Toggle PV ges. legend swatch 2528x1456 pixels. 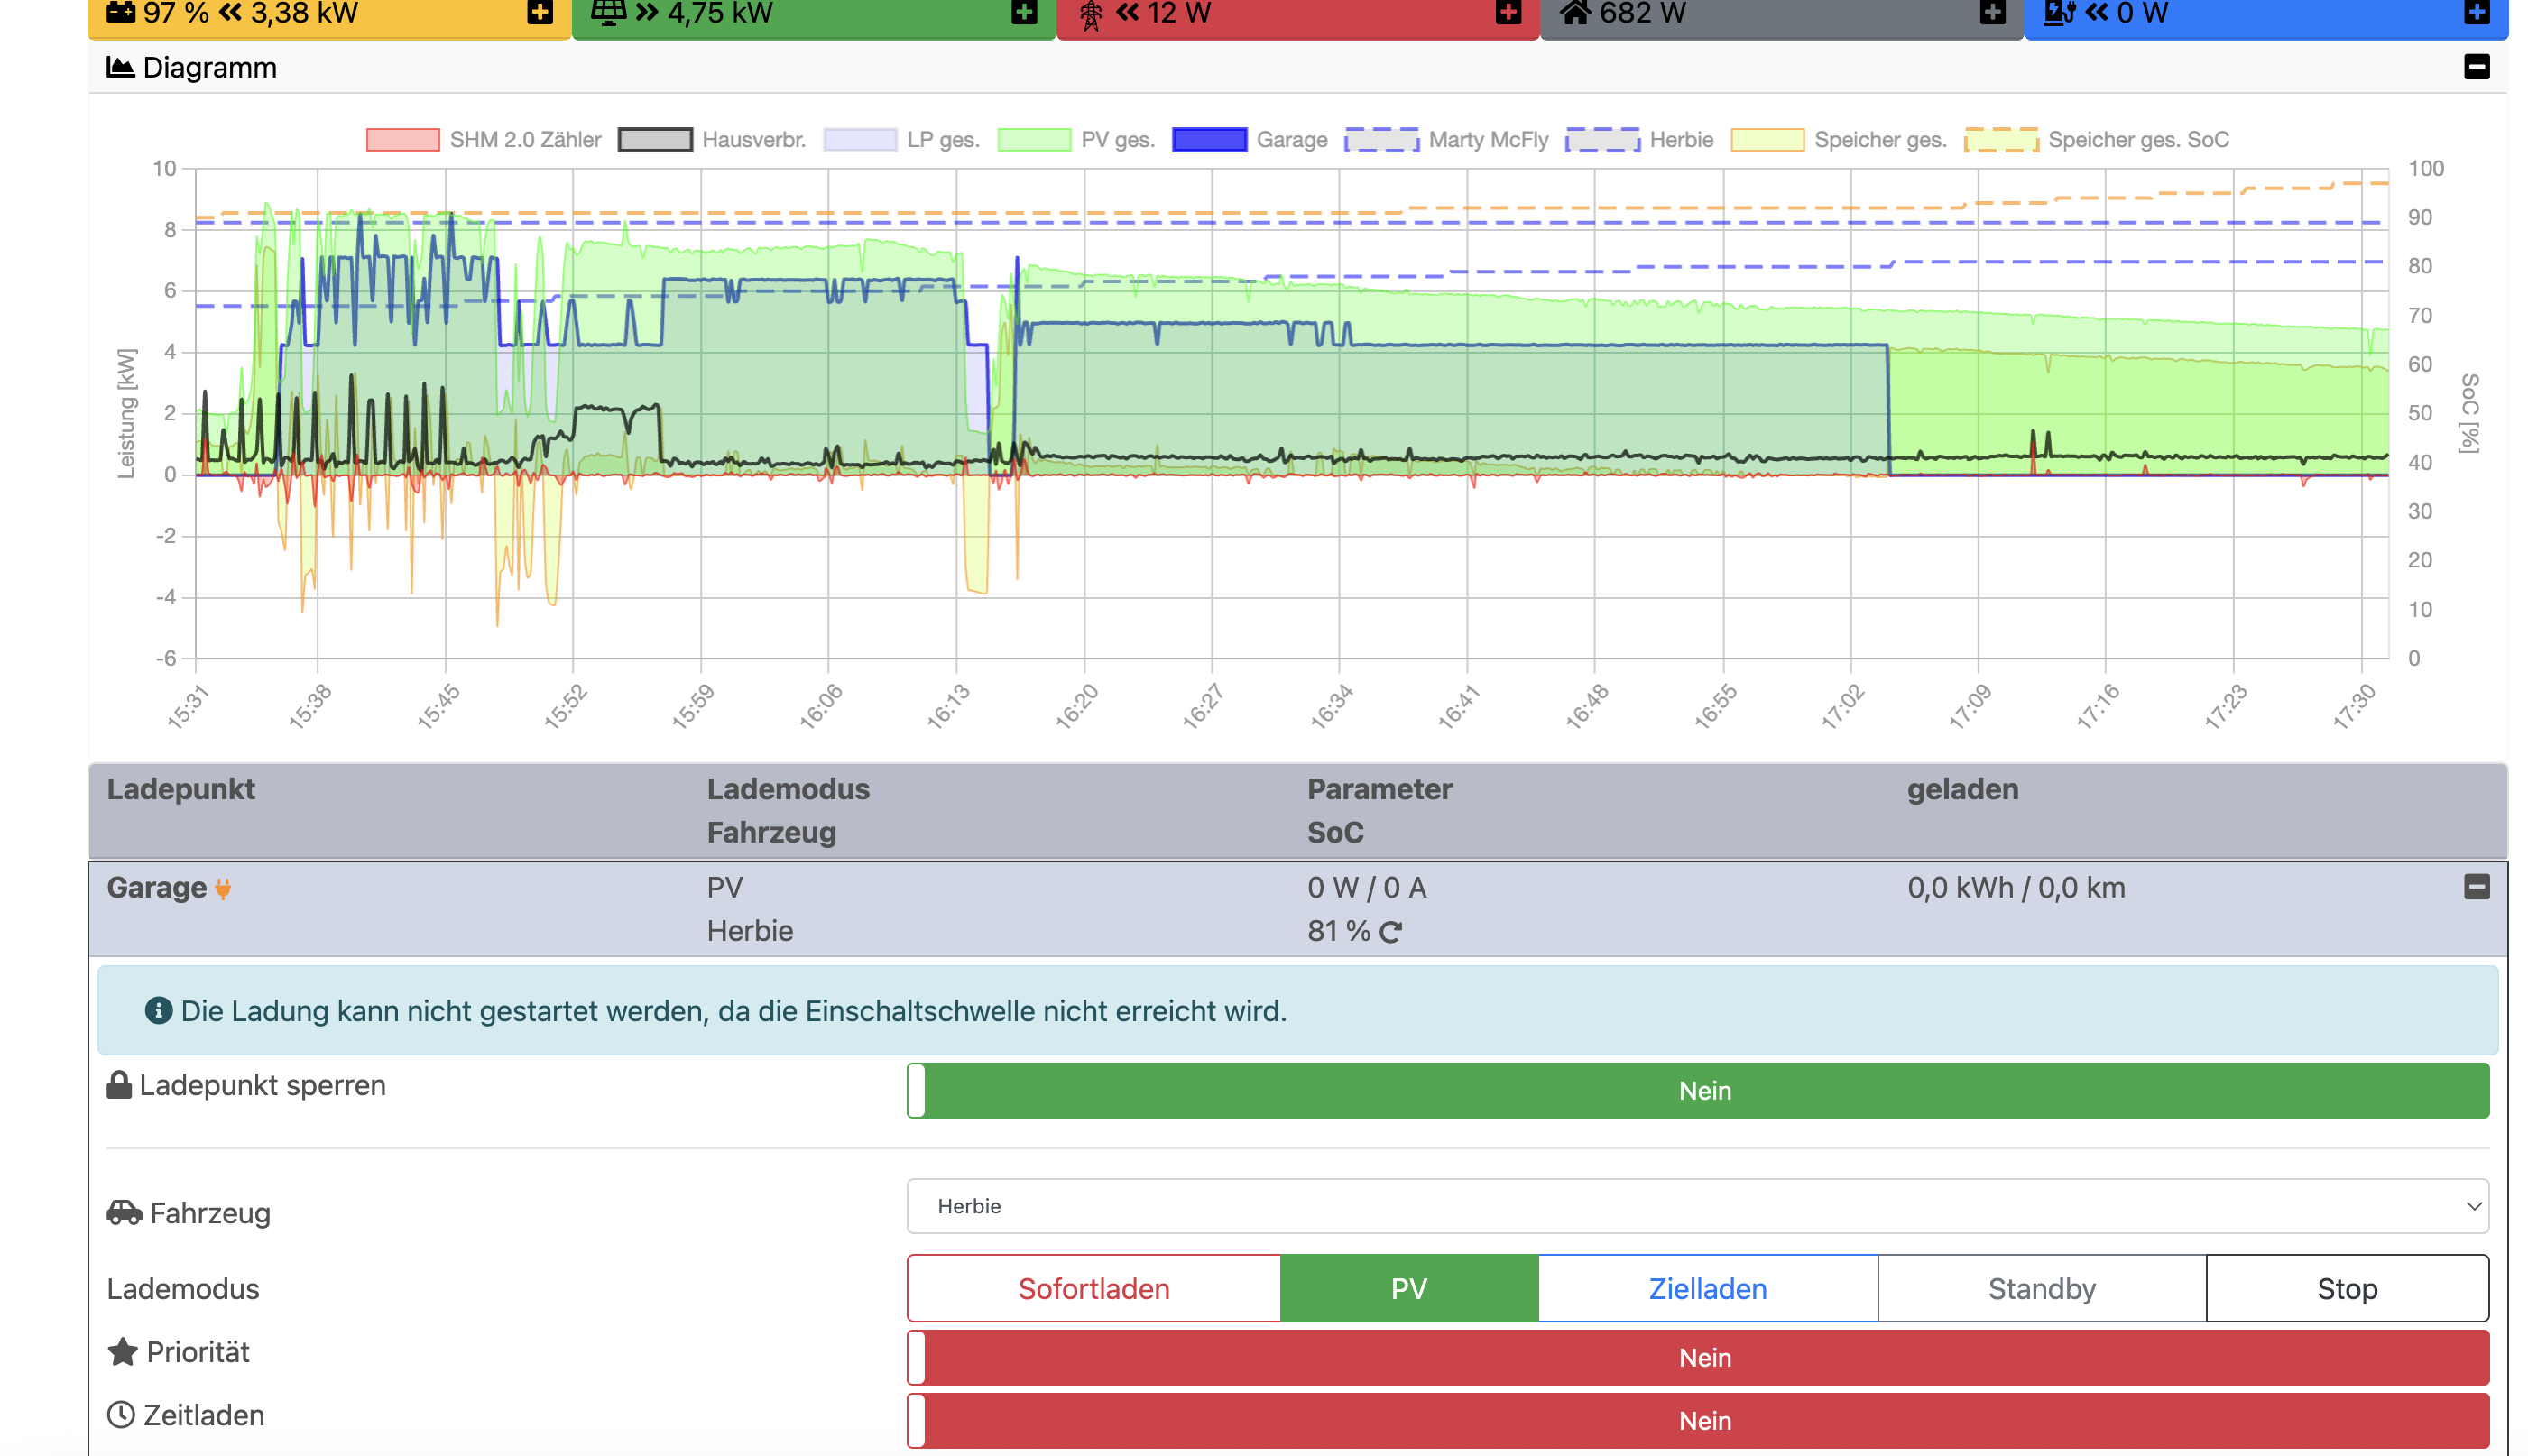tap(1034, 140)
